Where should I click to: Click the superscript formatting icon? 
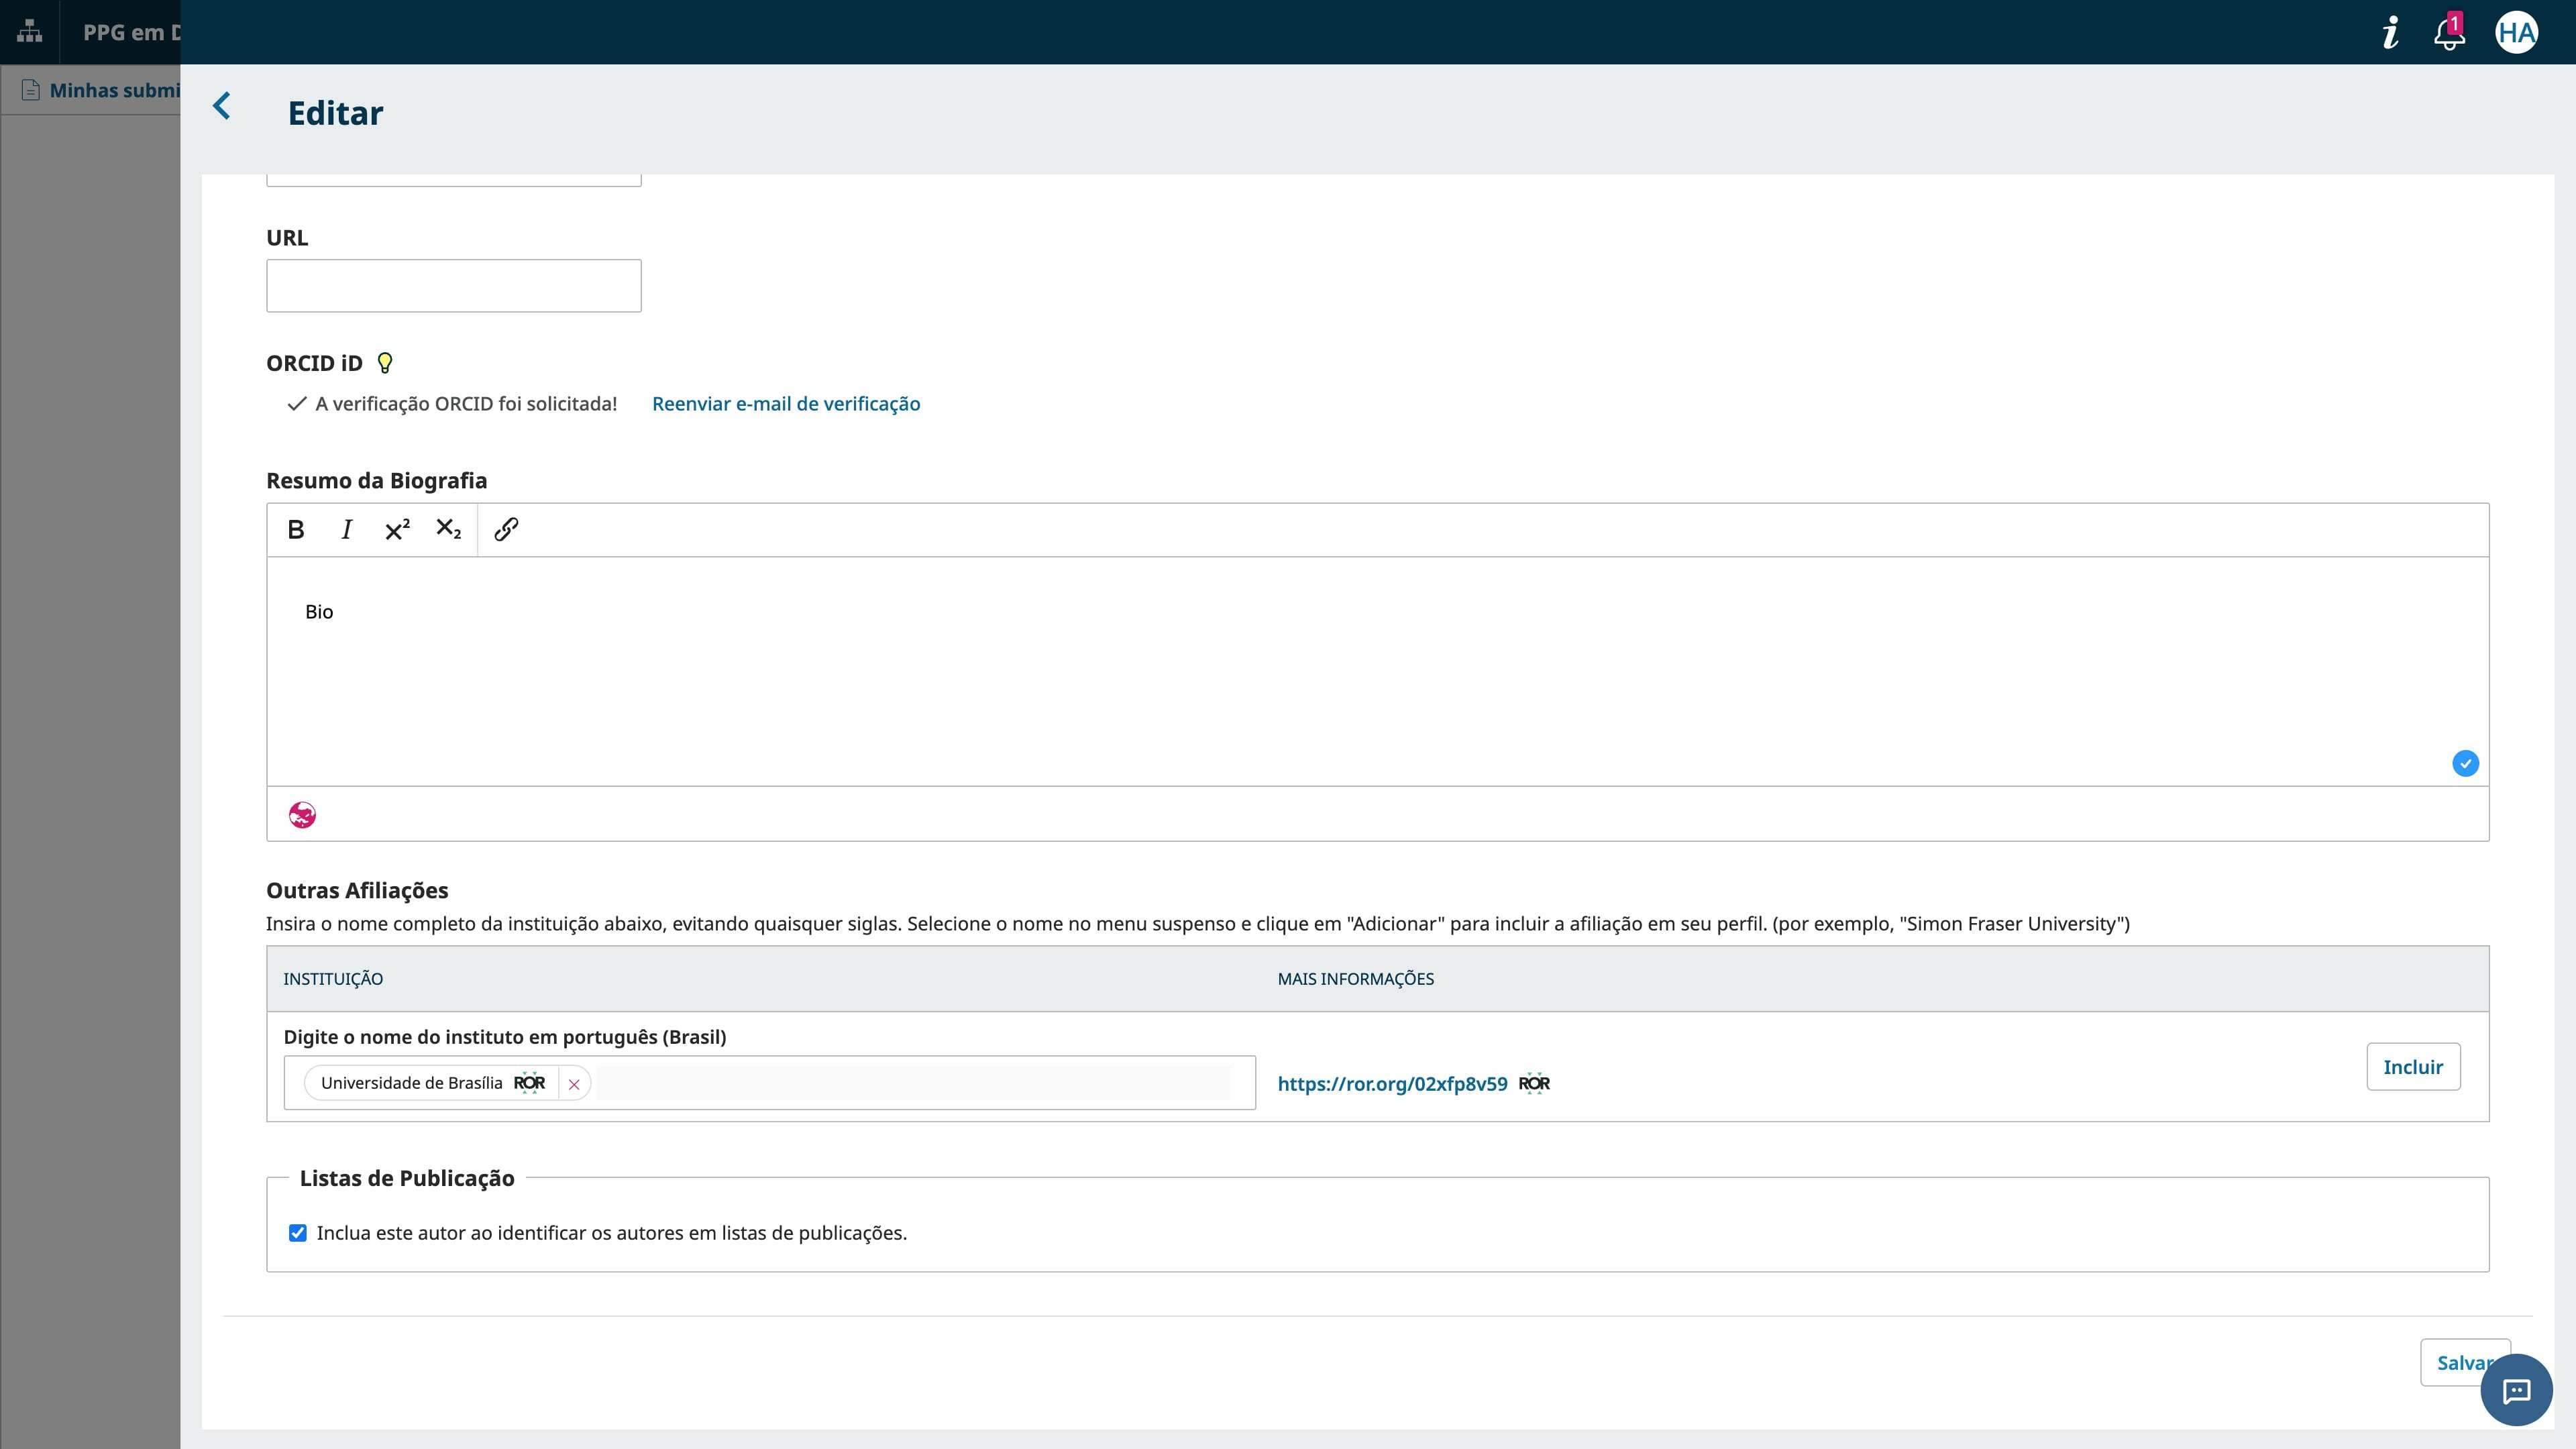coord(397,530)
